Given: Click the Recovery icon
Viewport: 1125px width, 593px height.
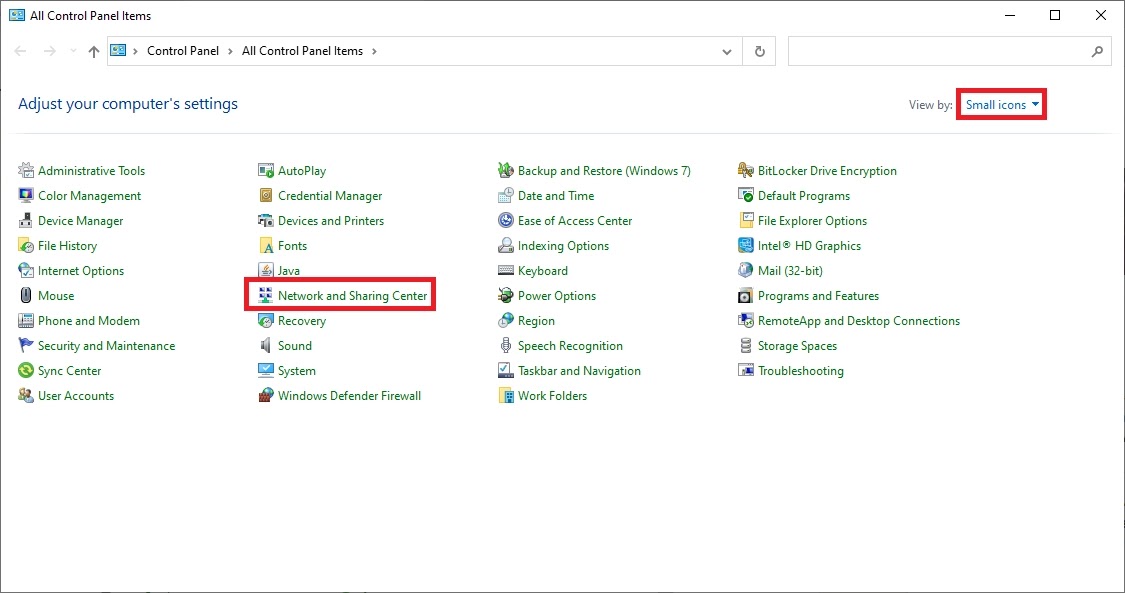Looking at the screenshot, I should coord(266,321).
